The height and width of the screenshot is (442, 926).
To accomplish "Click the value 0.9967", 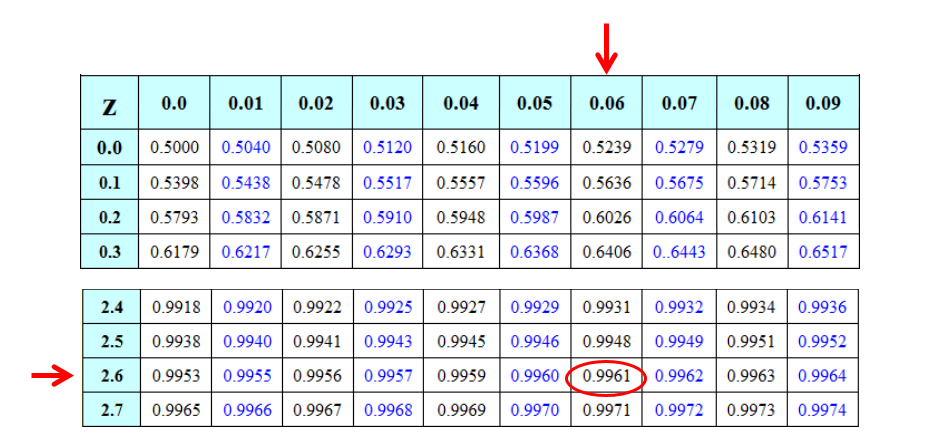I will pyautogui.click(x=318, y=410).
